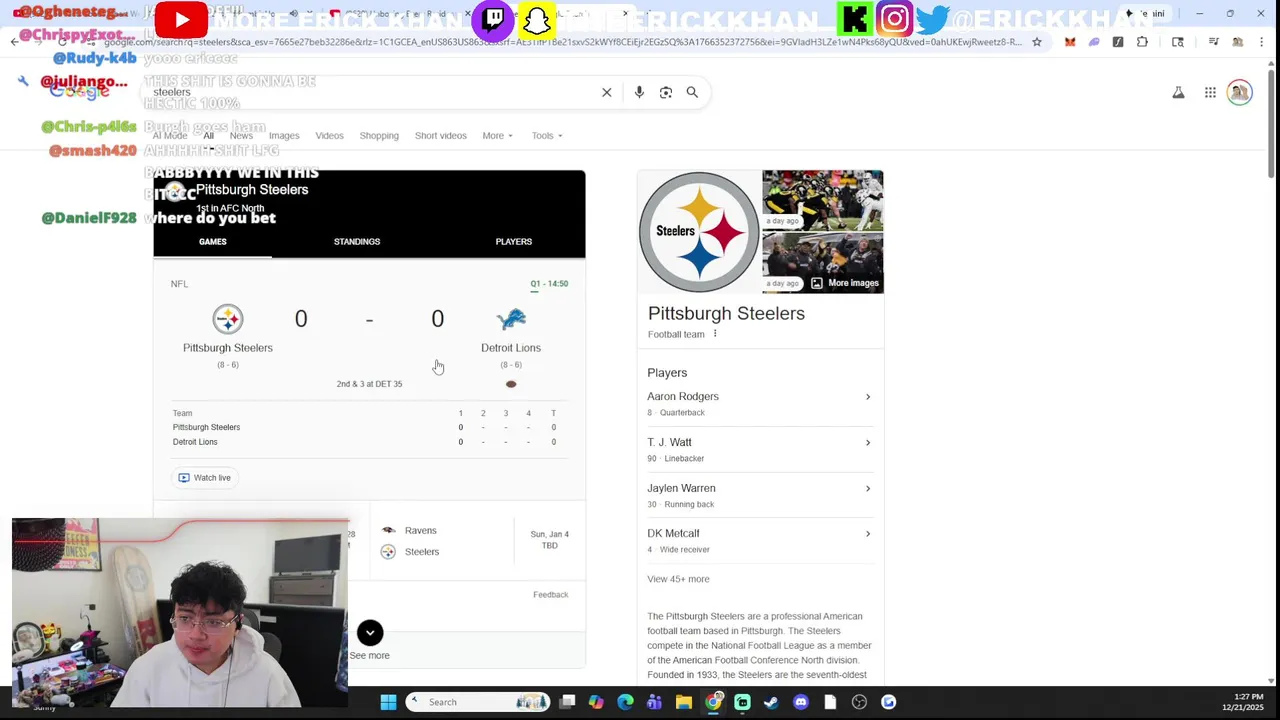Open the Chrome extensions puzzle menu
The image size is (1280, 720).
[1142, 42]
